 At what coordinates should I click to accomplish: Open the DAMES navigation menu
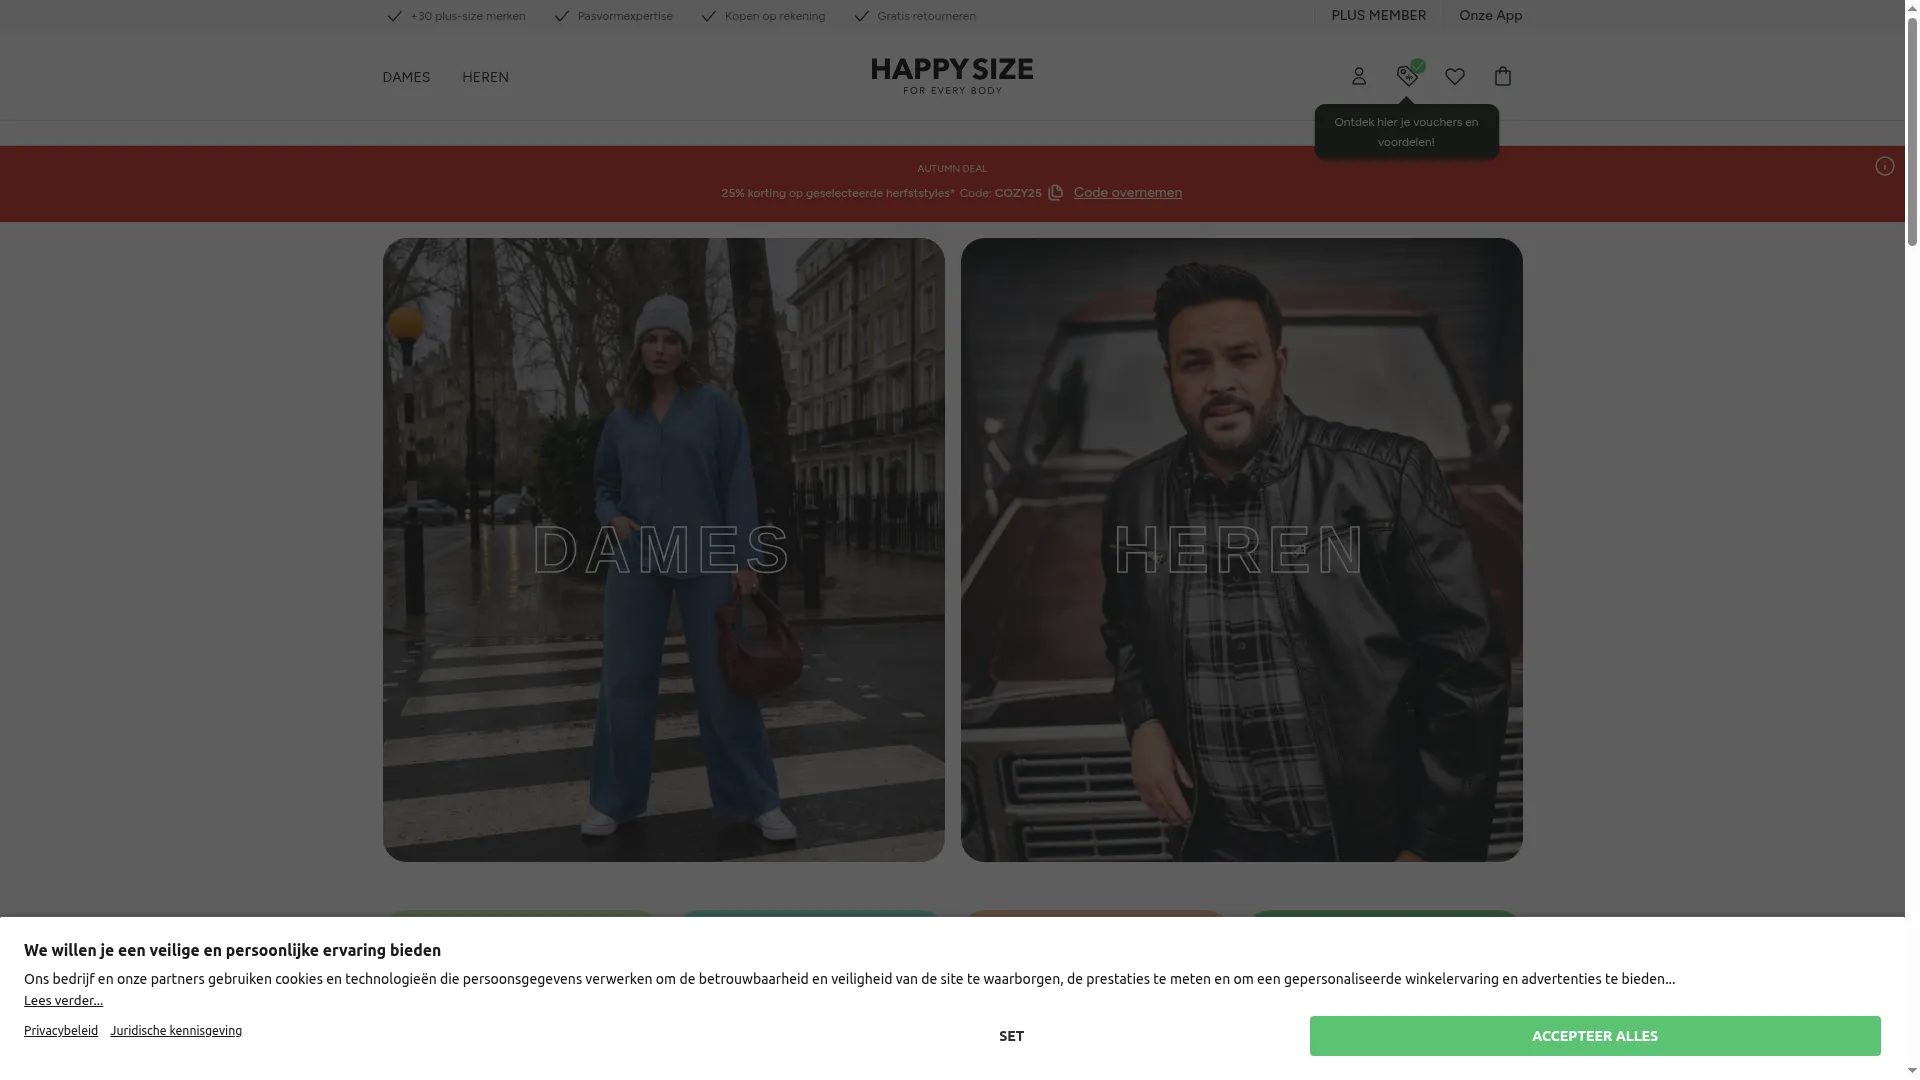[406, 78]
